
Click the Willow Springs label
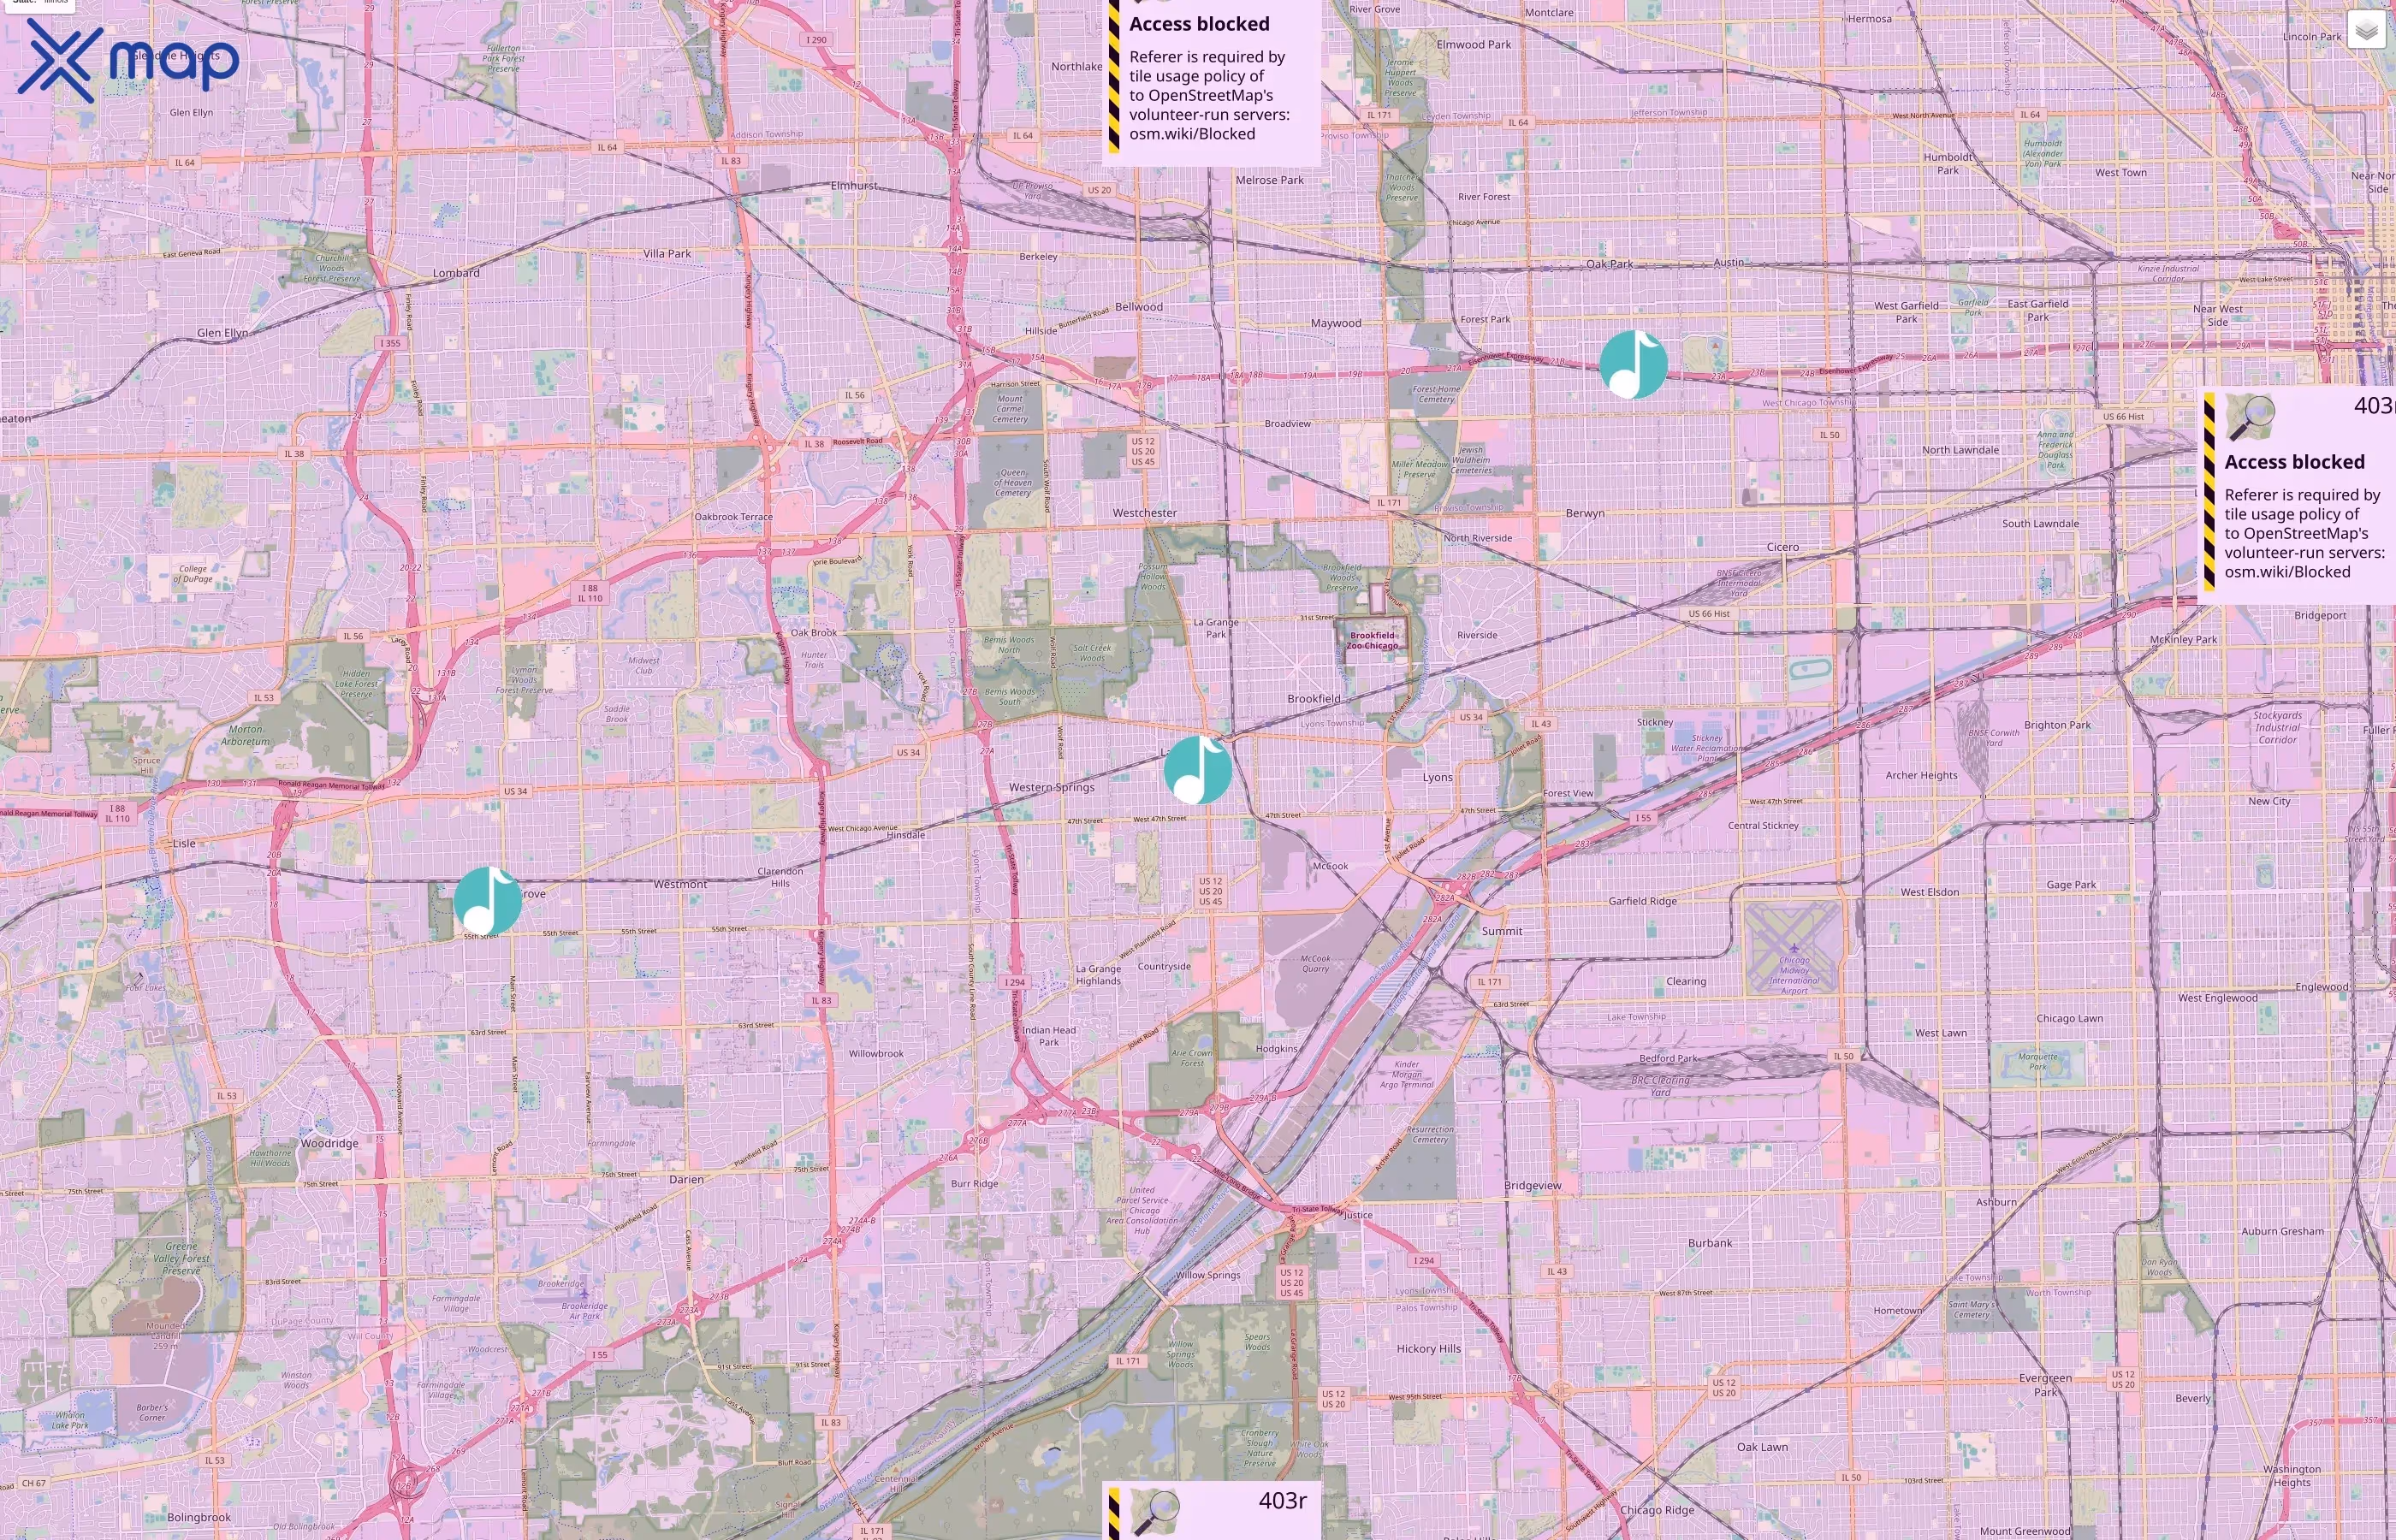coord(1207,1275)
